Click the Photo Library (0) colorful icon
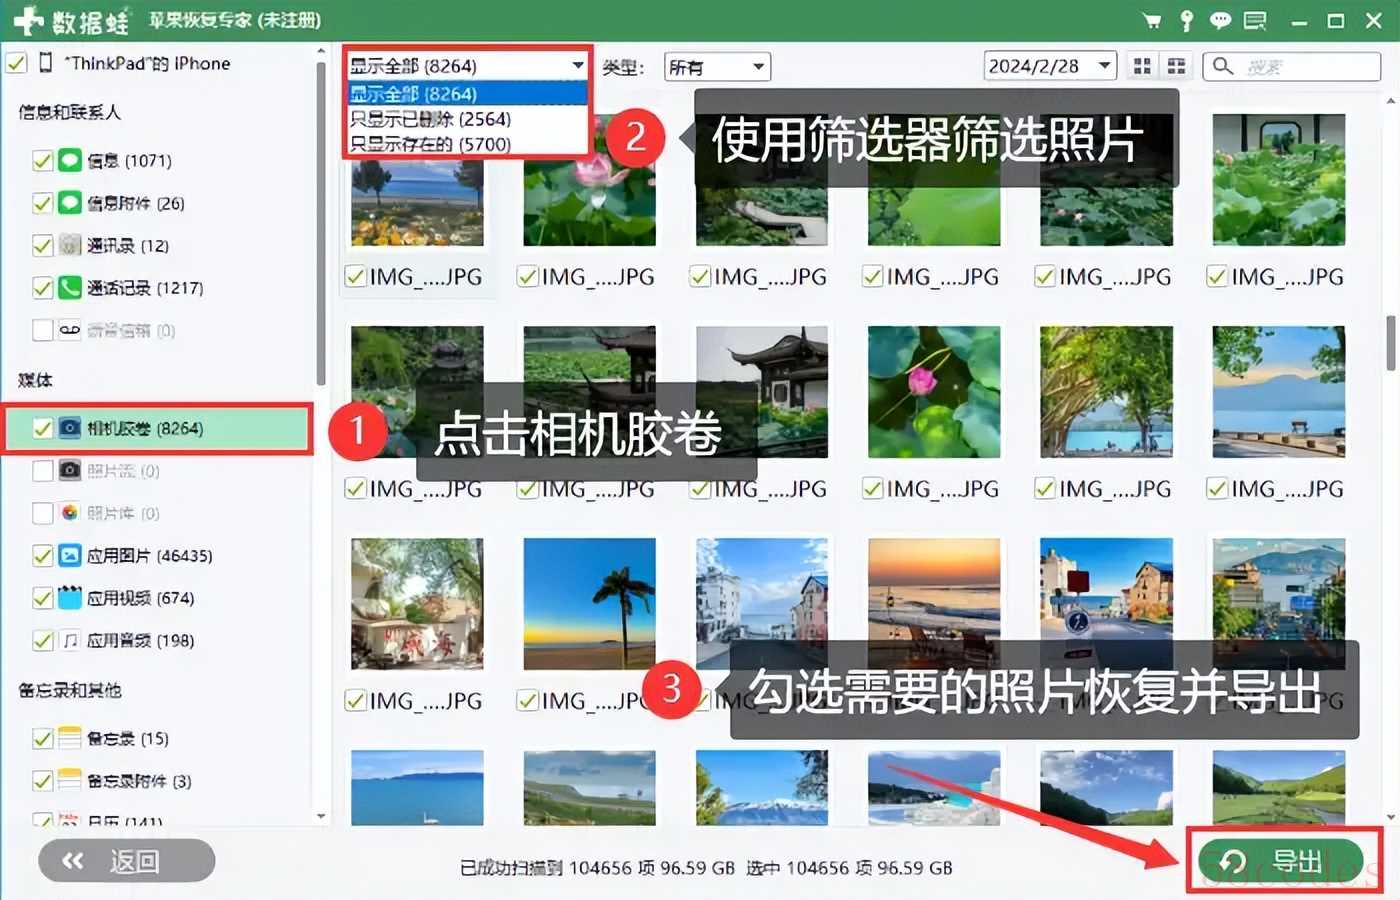 [69, 513]
